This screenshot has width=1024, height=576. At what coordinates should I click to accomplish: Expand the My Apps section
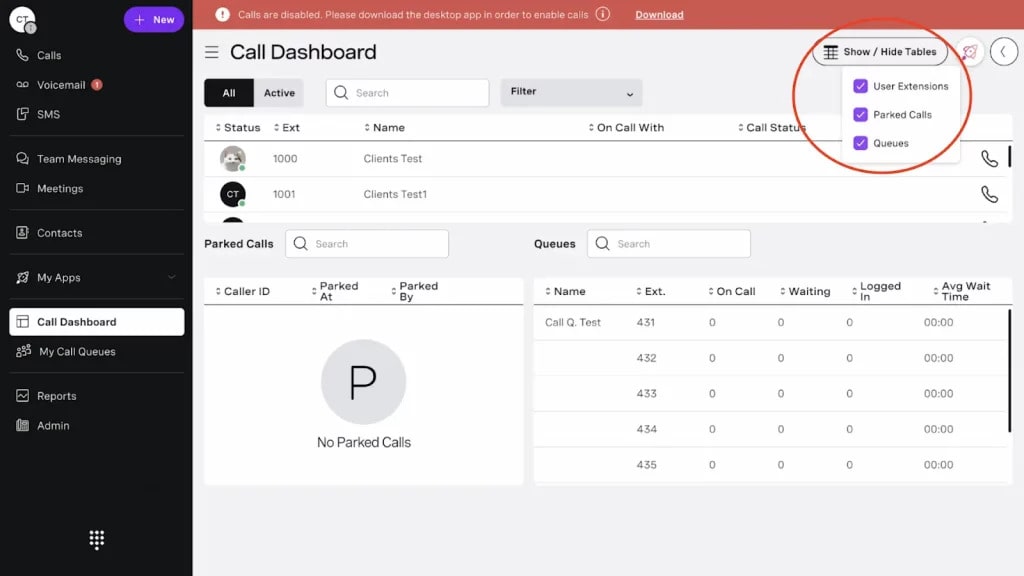tap(61, 277)
